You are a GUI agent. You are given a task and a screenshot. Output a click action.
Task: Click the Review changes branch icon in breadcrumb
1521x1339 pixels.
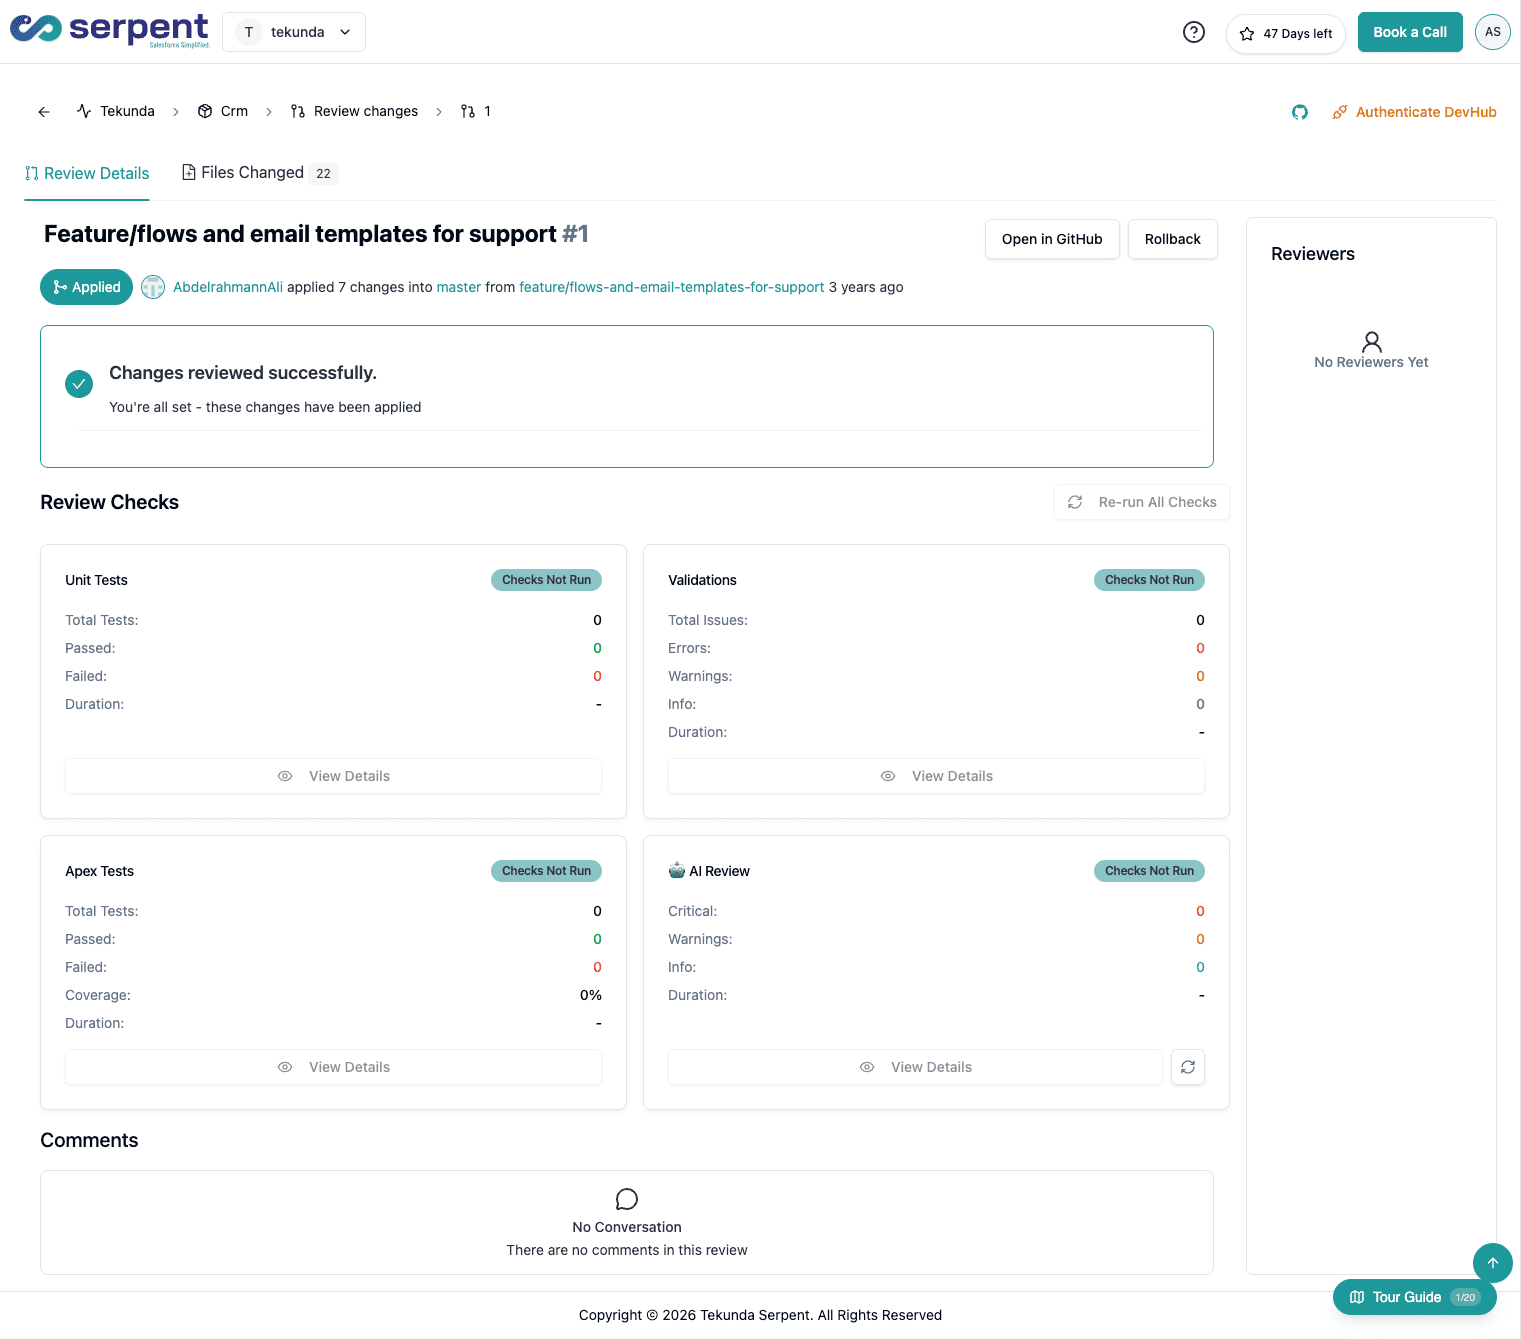tap(296, 111)
